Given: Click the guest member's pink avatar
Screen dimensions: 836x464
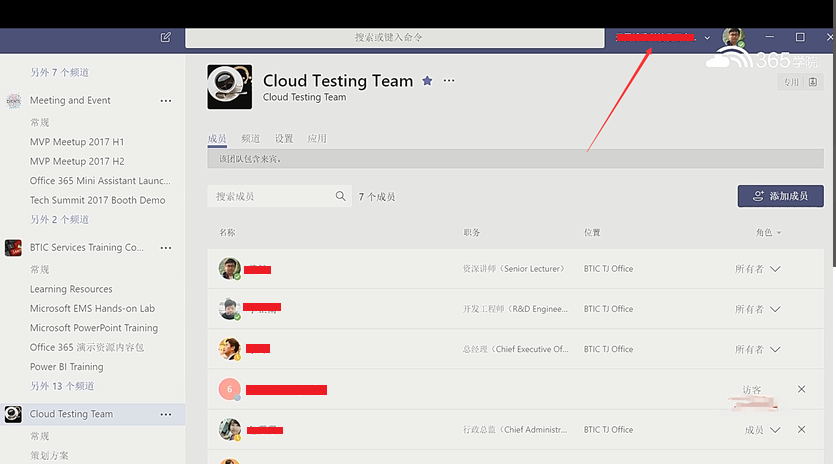Looking at the screenshot, I should (229, 389).
